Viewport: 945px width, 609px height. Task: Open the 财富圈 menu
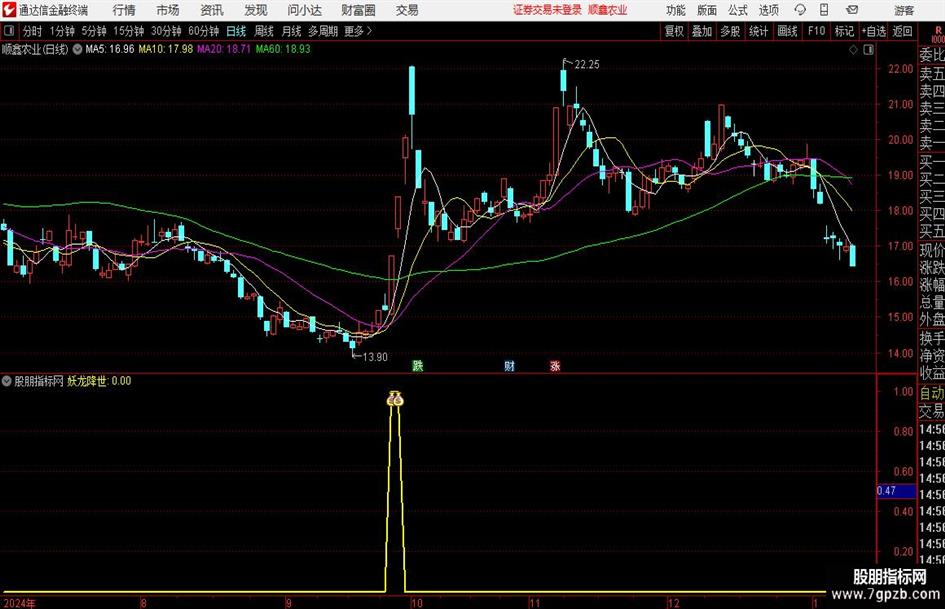(x=358, y=10)
